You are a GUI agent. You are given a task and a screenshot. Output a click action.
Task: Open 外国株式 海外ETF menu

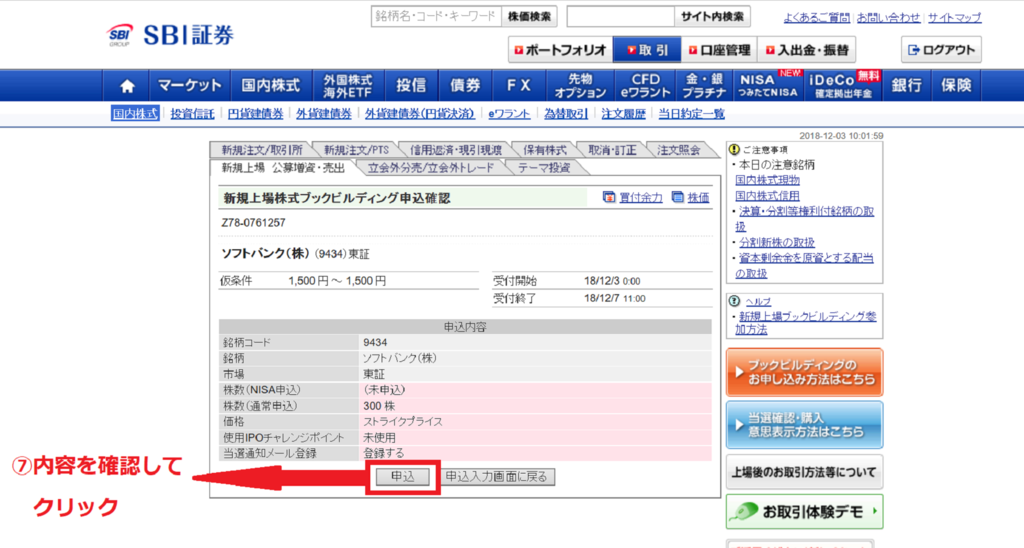(347, 86)
